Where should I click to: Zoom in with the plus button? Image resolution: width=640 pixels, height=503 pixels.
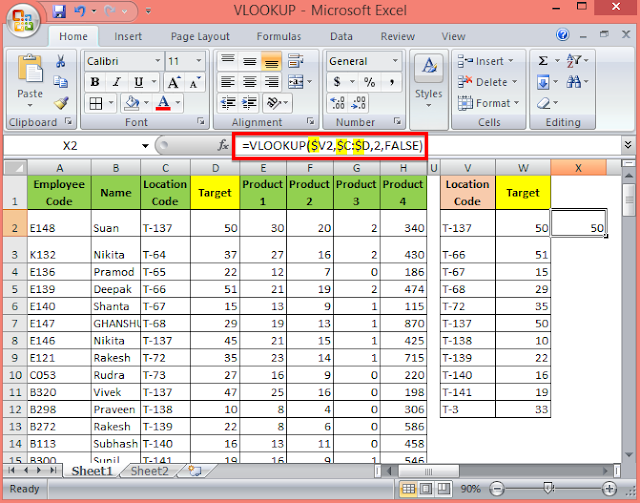(609, 488)
